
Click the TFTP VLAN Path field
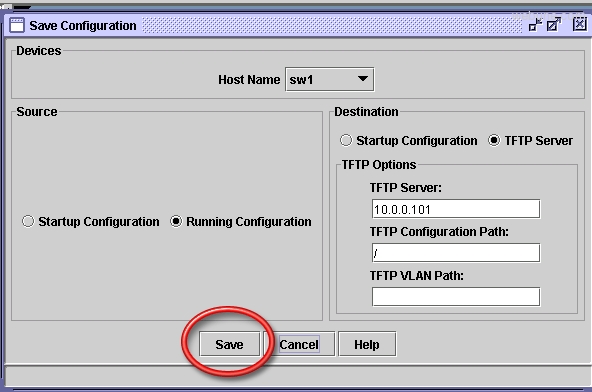coord(456,297)
